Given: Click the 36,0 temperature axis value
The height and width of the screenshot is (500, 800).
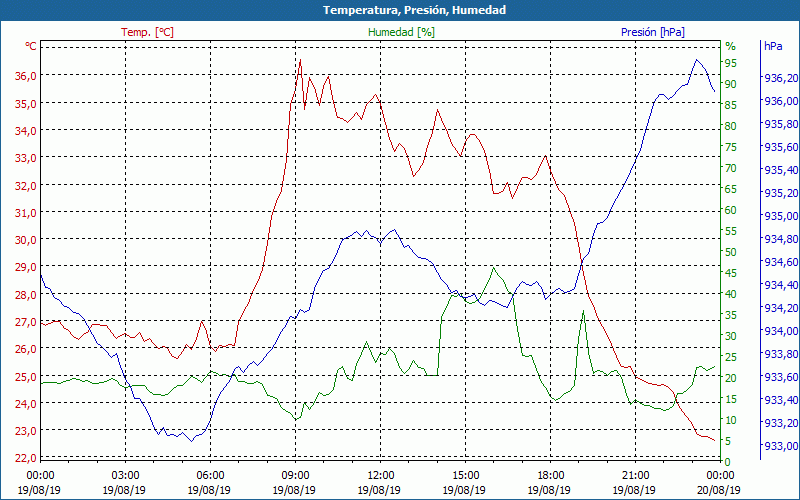Looking at the screenshot, I should [x=25, y=76].
